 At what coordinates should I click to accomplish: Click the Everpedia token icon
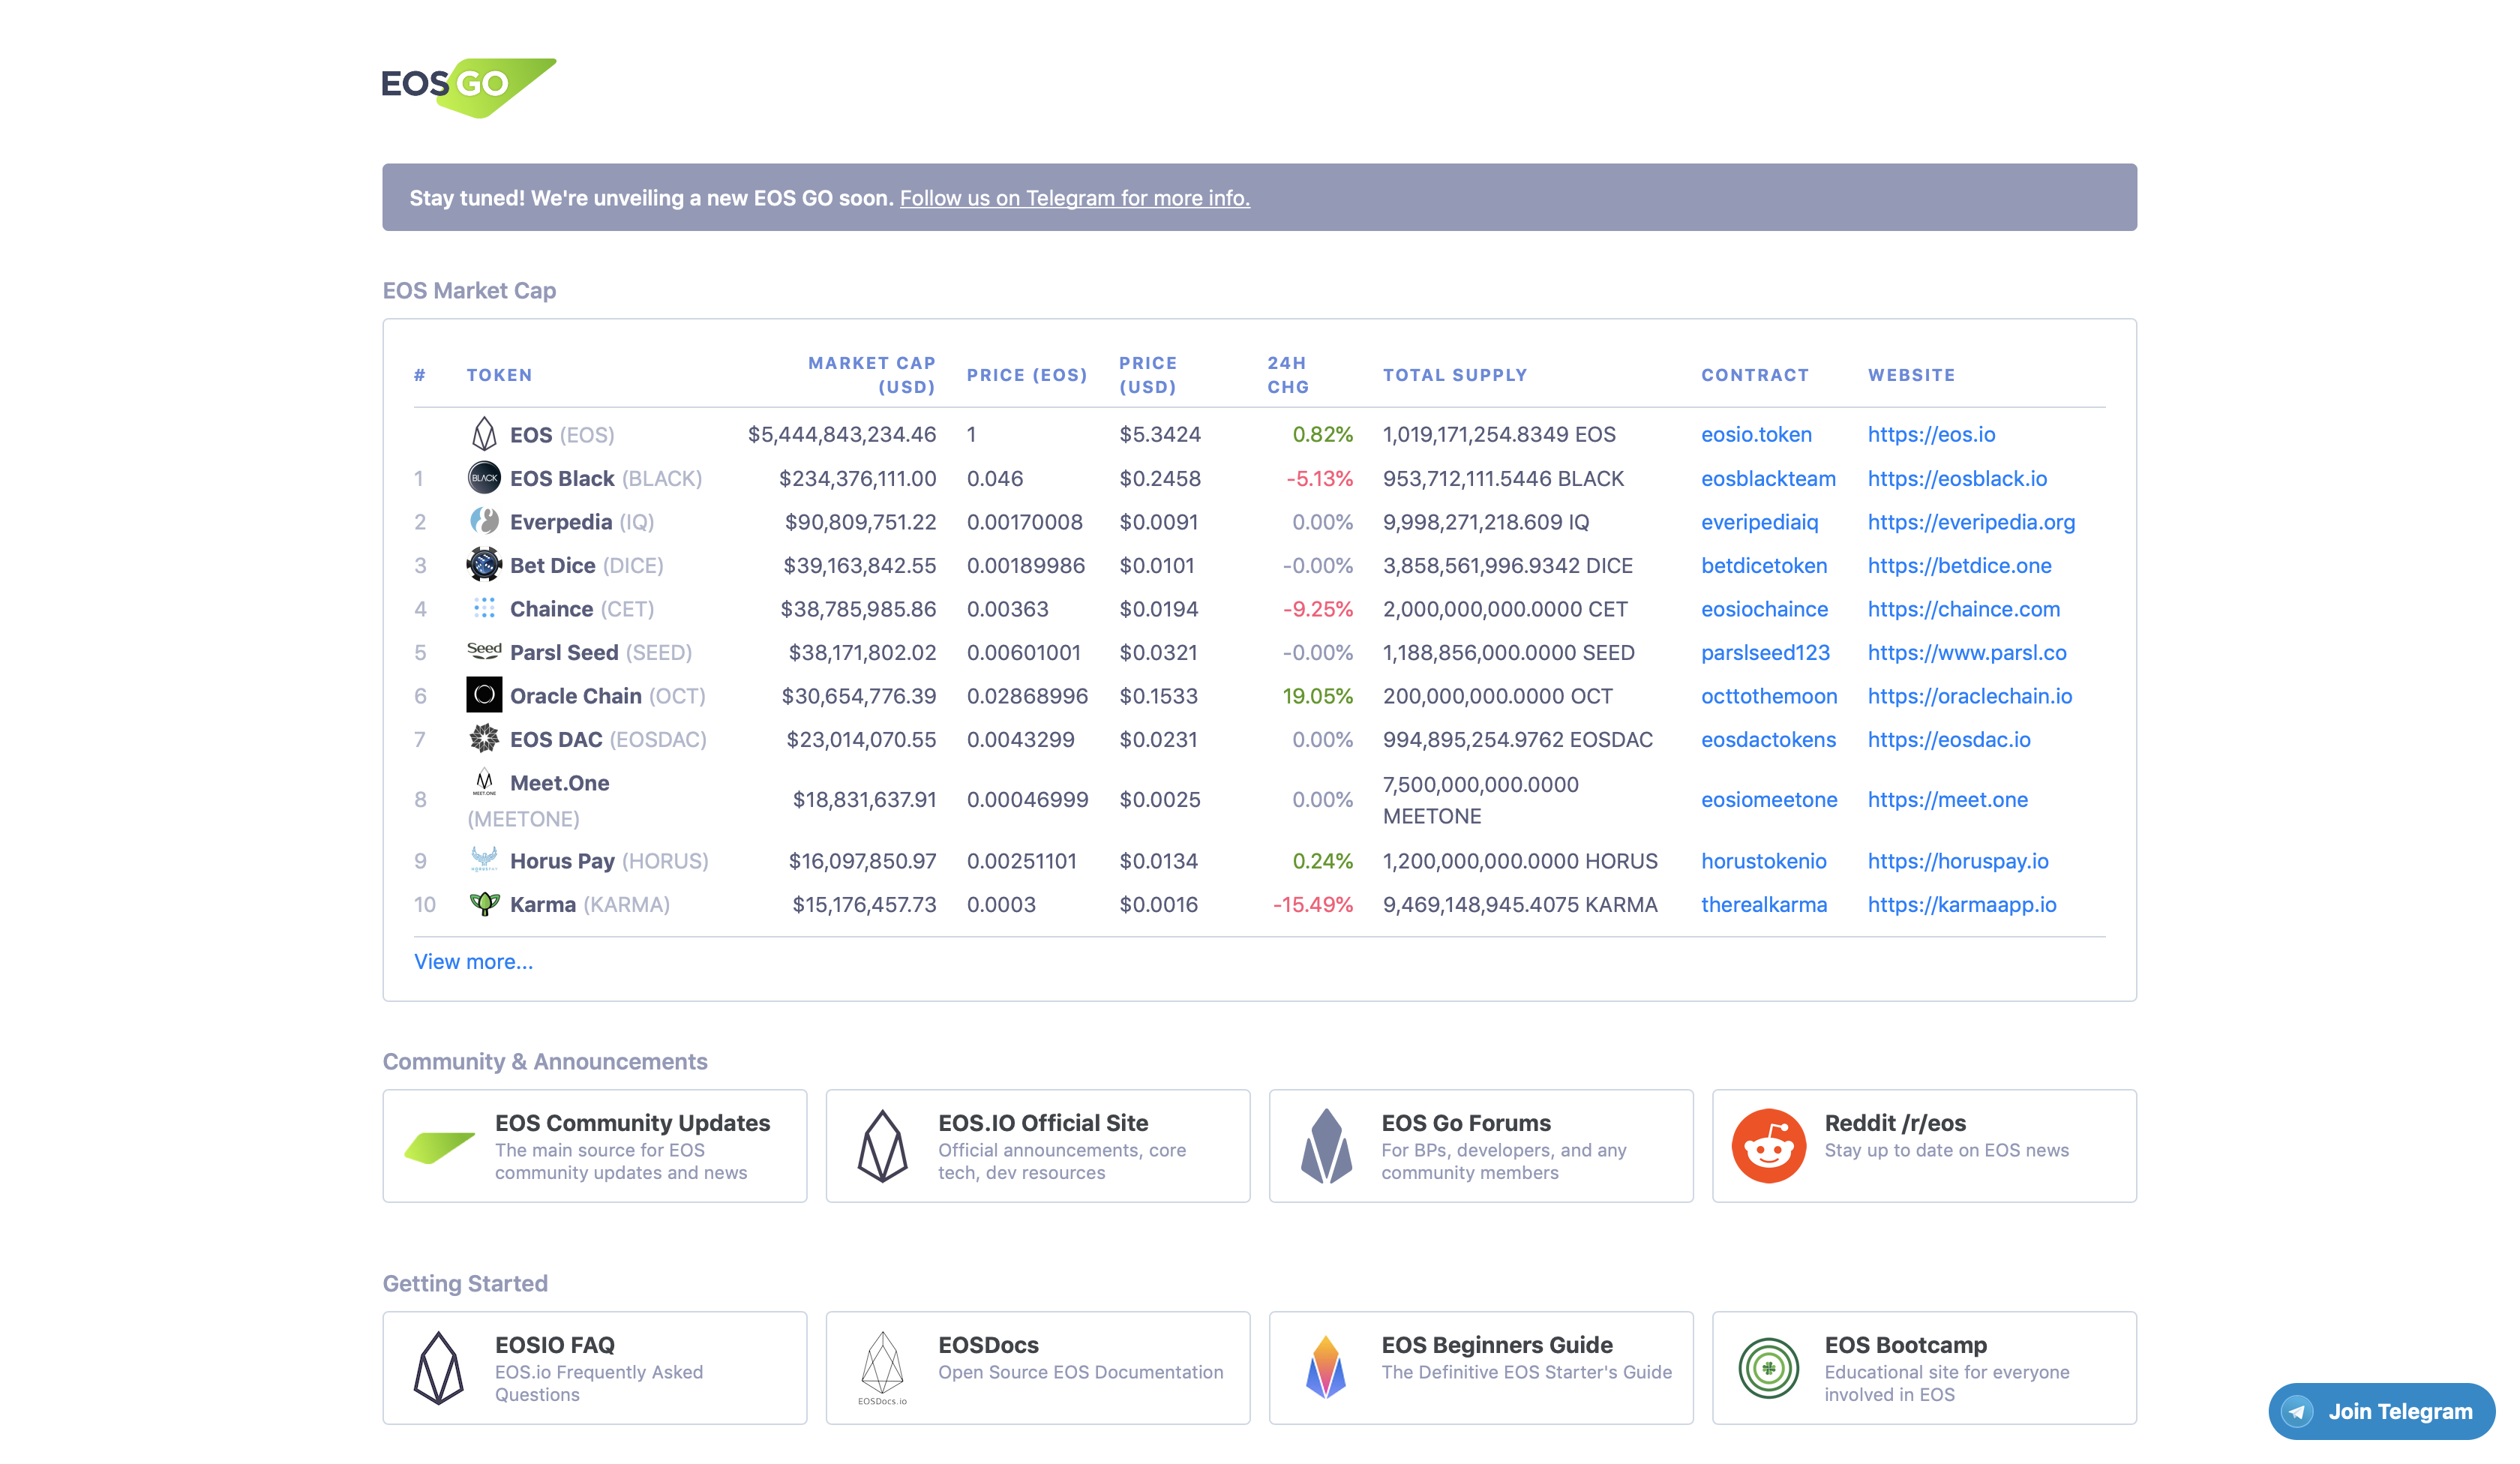coord(484,521)
